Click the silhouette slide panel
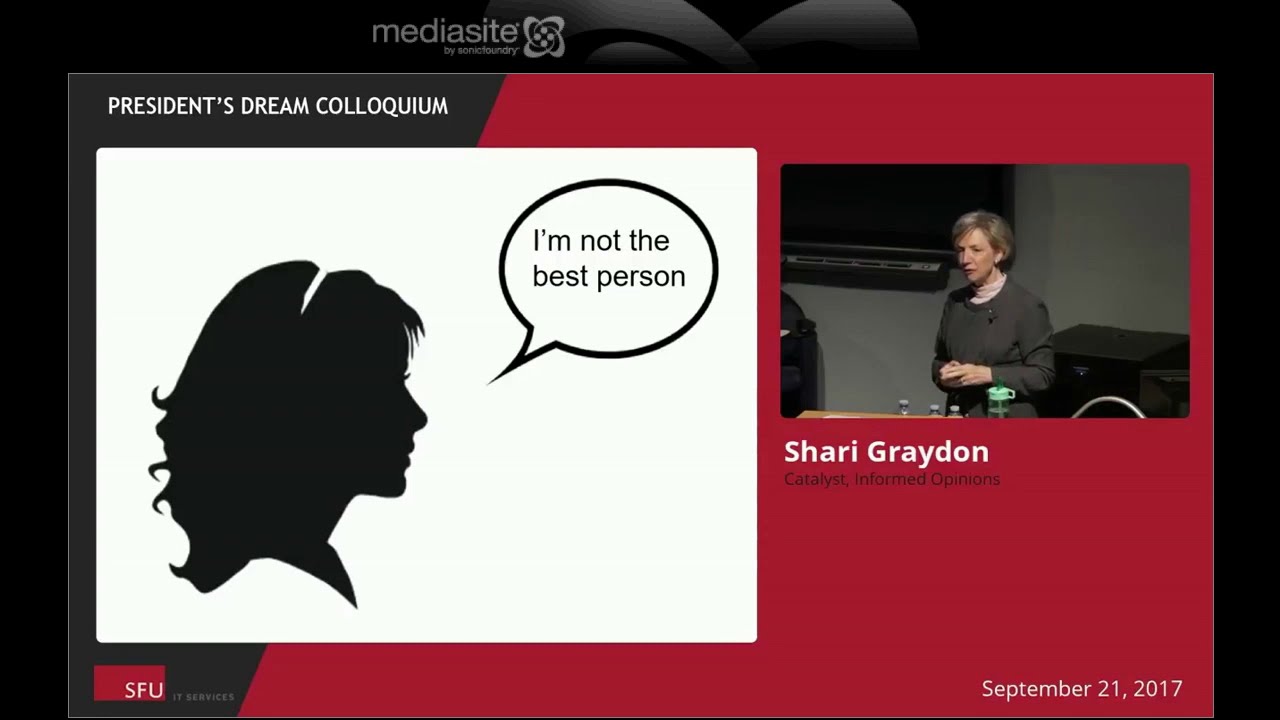 426,395
